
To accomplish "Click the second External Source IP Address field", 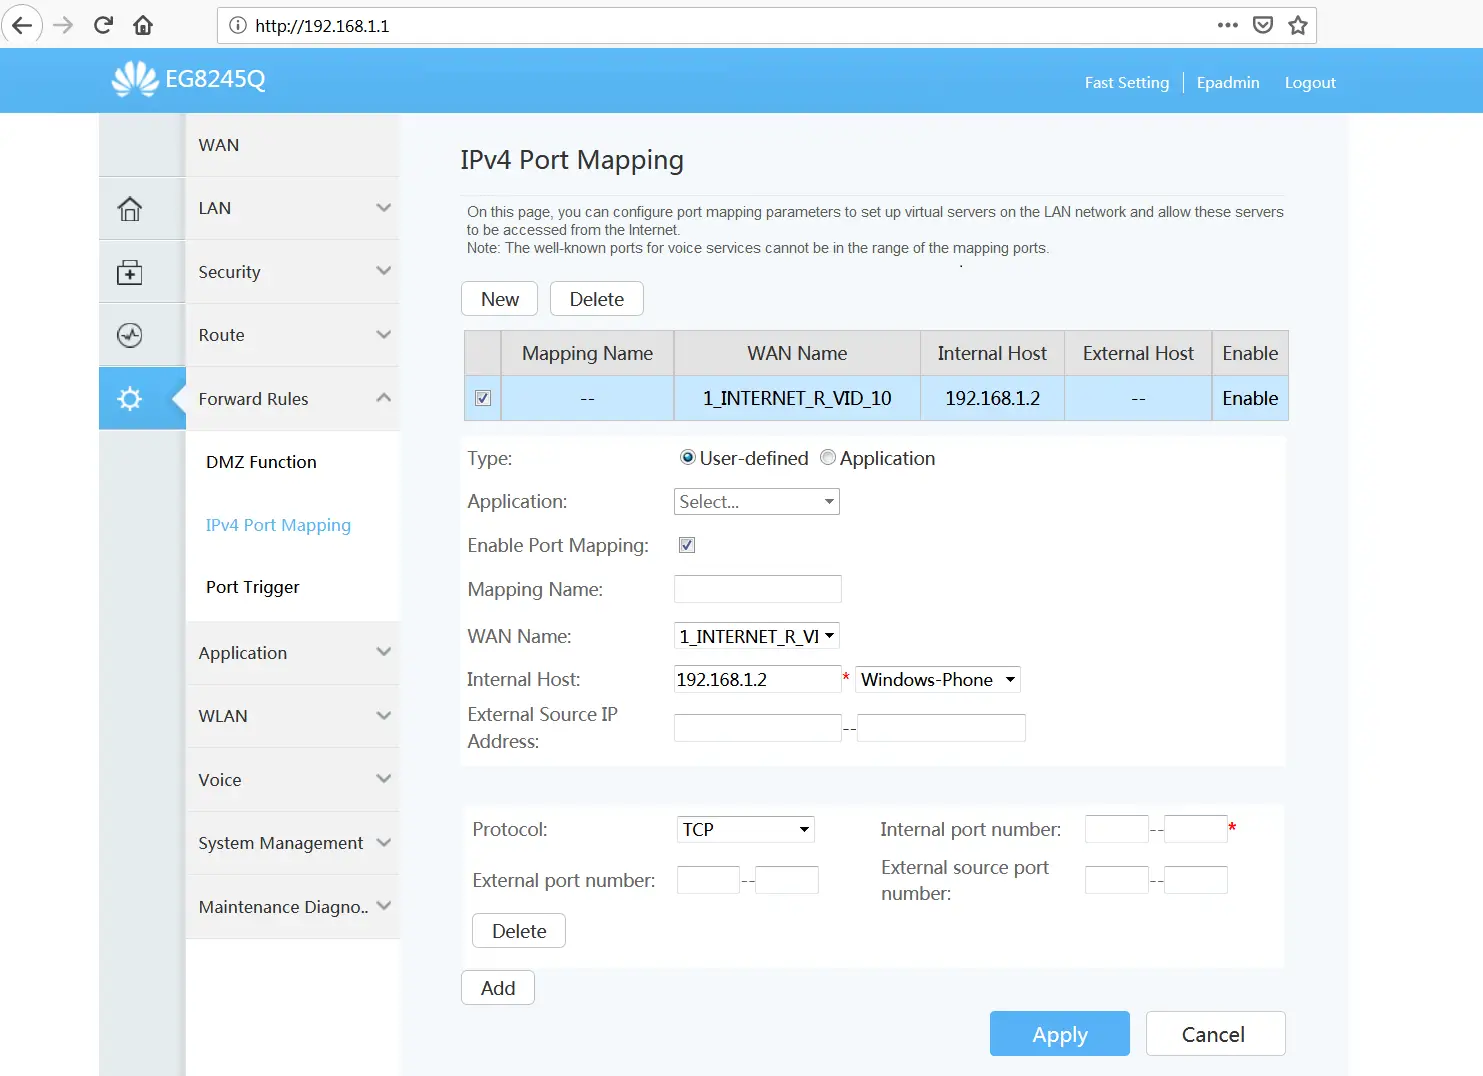I will (x=942, y=728).
